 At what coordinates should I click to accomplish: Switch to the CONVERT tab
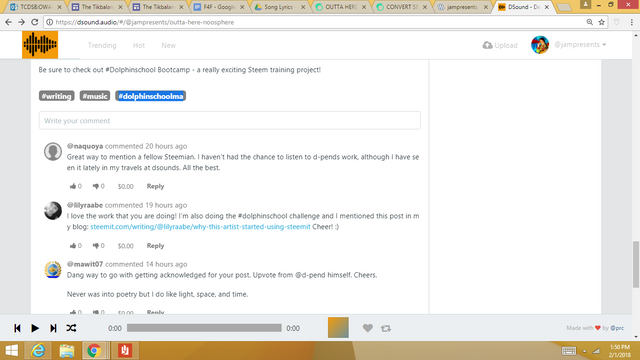[402, 7]
